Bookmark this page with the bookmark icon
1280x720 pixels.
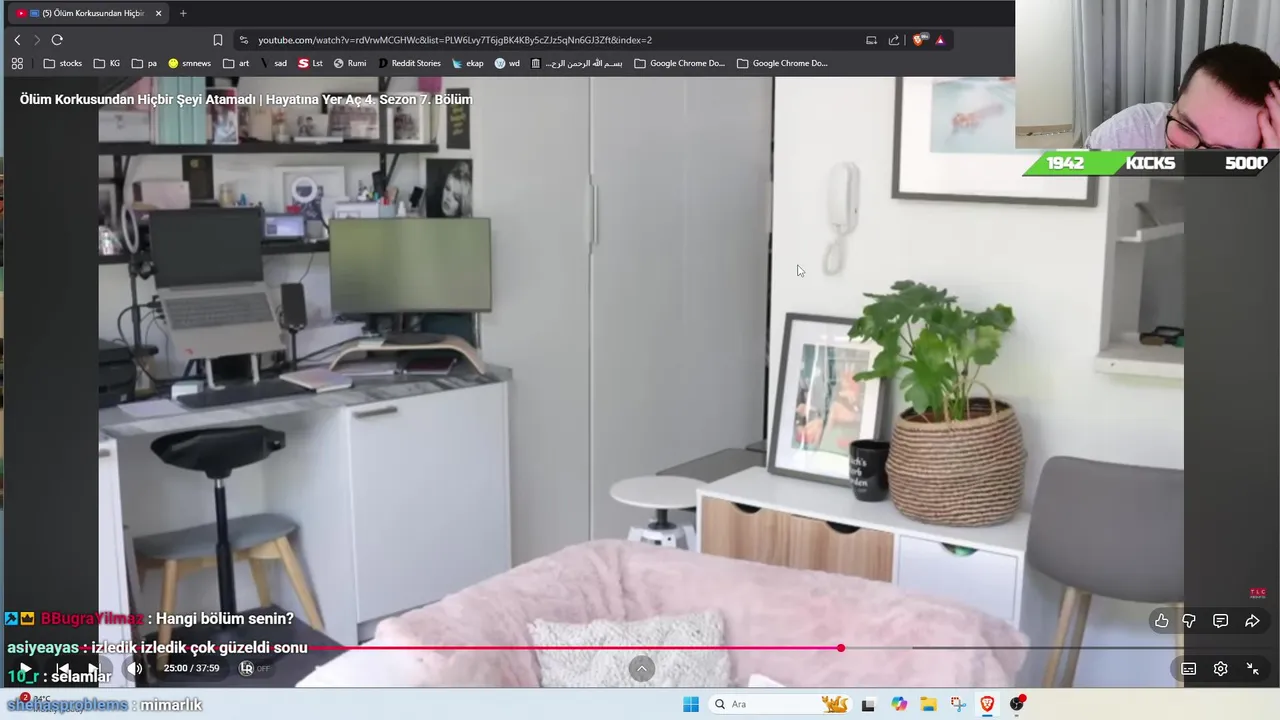click(218, 40)
